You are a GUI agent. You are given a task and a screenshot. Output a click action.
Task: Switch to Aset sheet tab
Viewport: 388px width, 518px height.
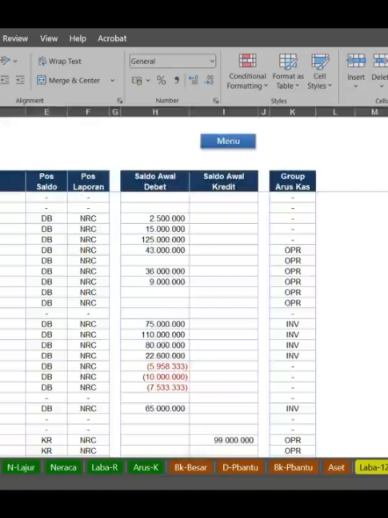tap(336, 468)
